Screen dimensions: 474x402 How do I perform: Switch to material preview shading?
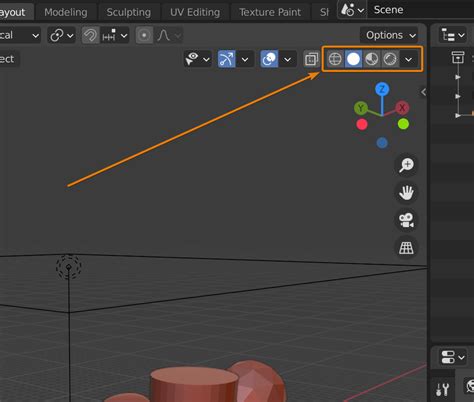[x=372, y=59]
